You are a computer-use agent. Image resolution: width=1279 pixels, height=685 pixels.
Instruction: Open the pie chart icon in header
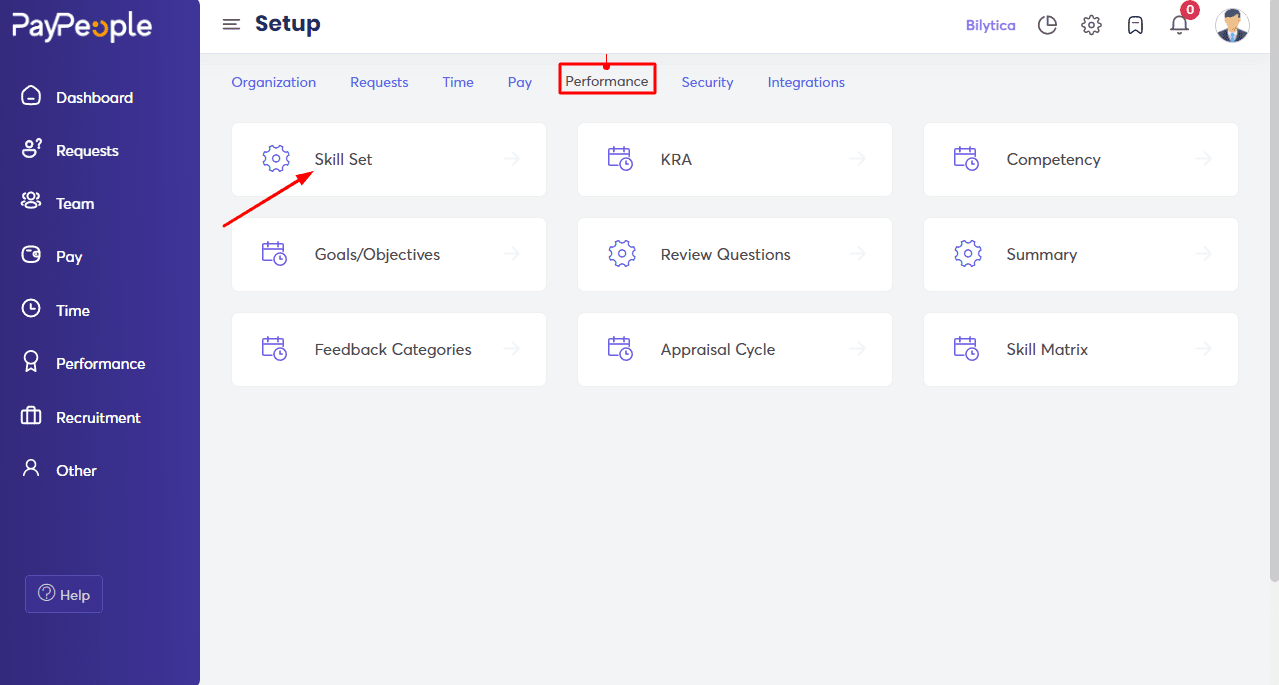click(1047, 25)
